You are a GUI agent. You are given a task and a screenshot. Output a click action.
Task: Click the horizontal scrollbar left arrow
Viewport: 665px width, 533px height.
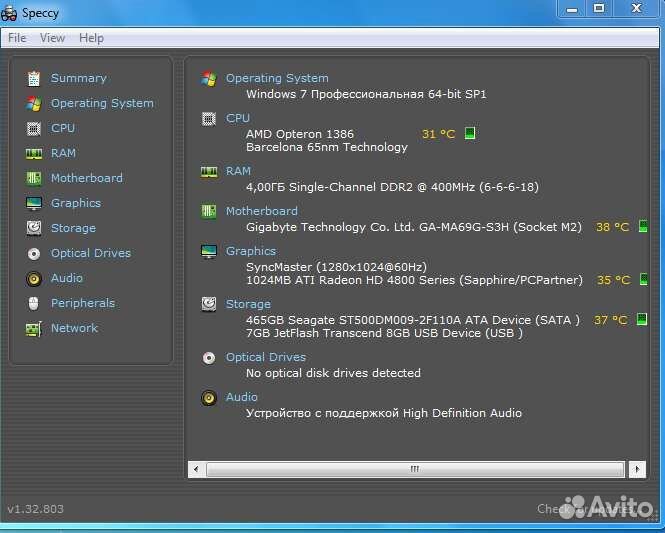click(196, 469)
